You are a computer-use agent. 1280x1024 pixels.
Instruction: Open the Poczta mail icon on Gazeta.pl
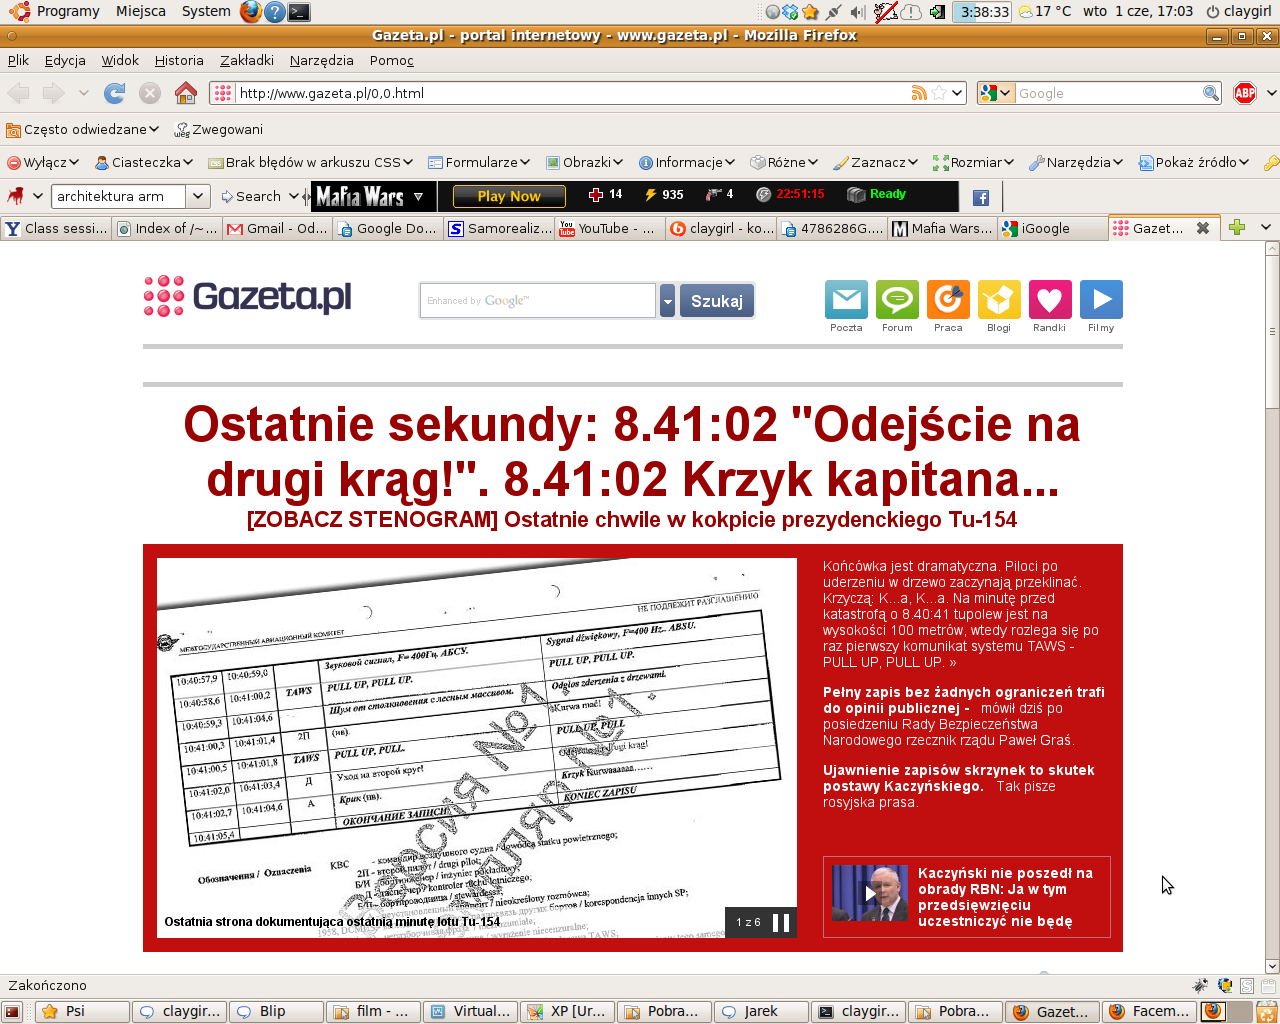coord(846,300)
